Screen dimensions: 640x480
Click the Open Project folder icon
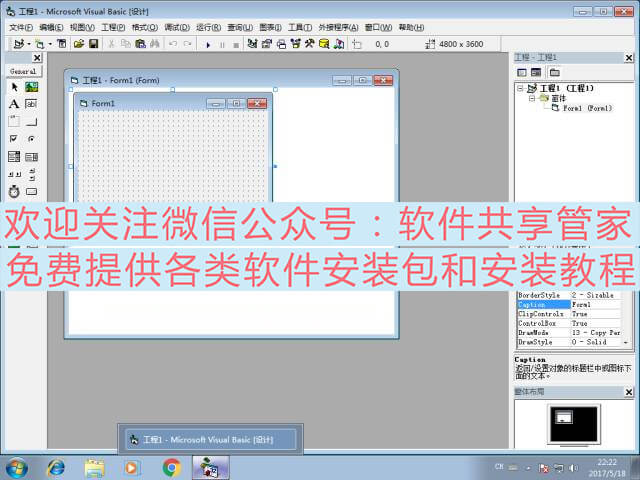79,44
